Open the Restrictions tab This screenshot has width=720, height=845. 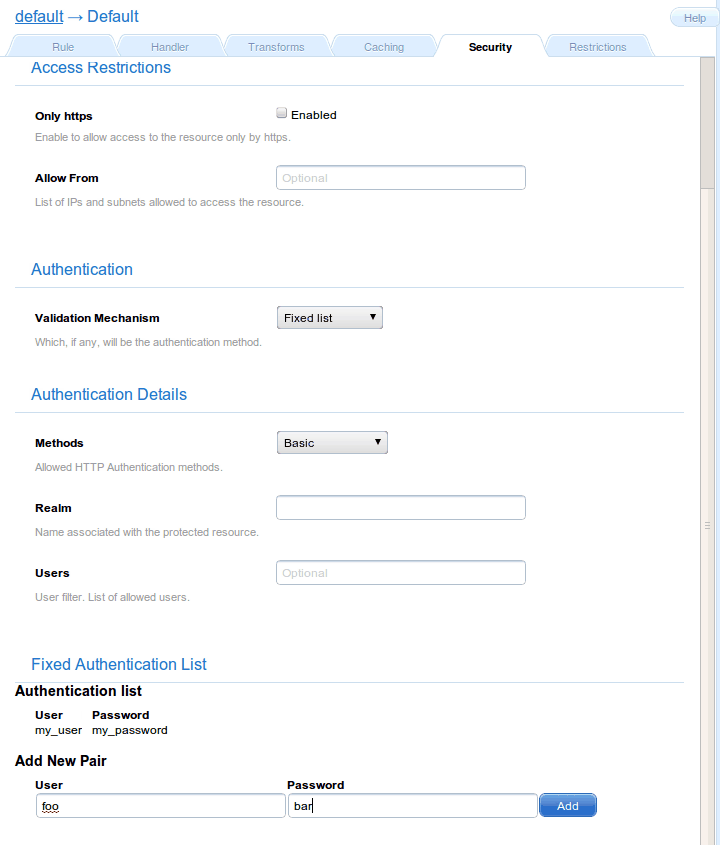[597, 47]
